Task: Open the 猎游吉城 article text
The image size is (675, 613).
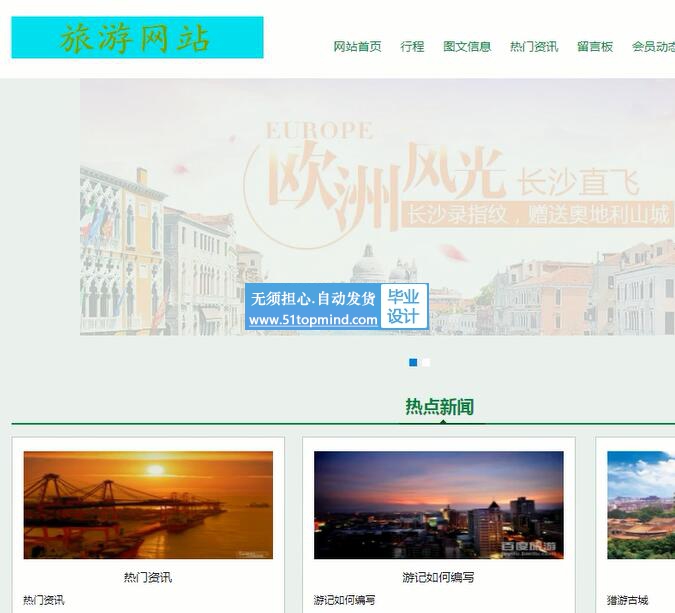Action: click(628, 600)
